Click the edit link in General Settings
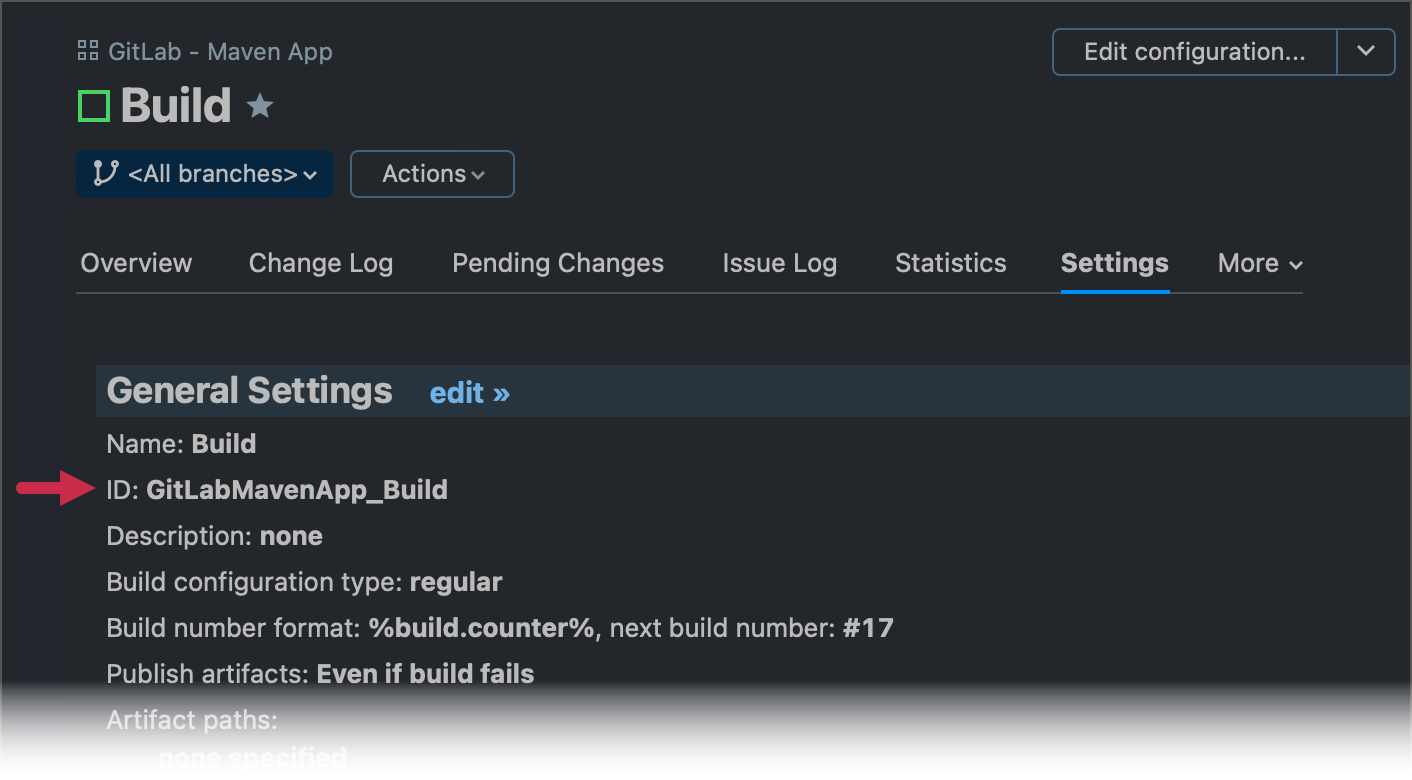The width and height of the screenshot is (1412, 780). [469, 392]
